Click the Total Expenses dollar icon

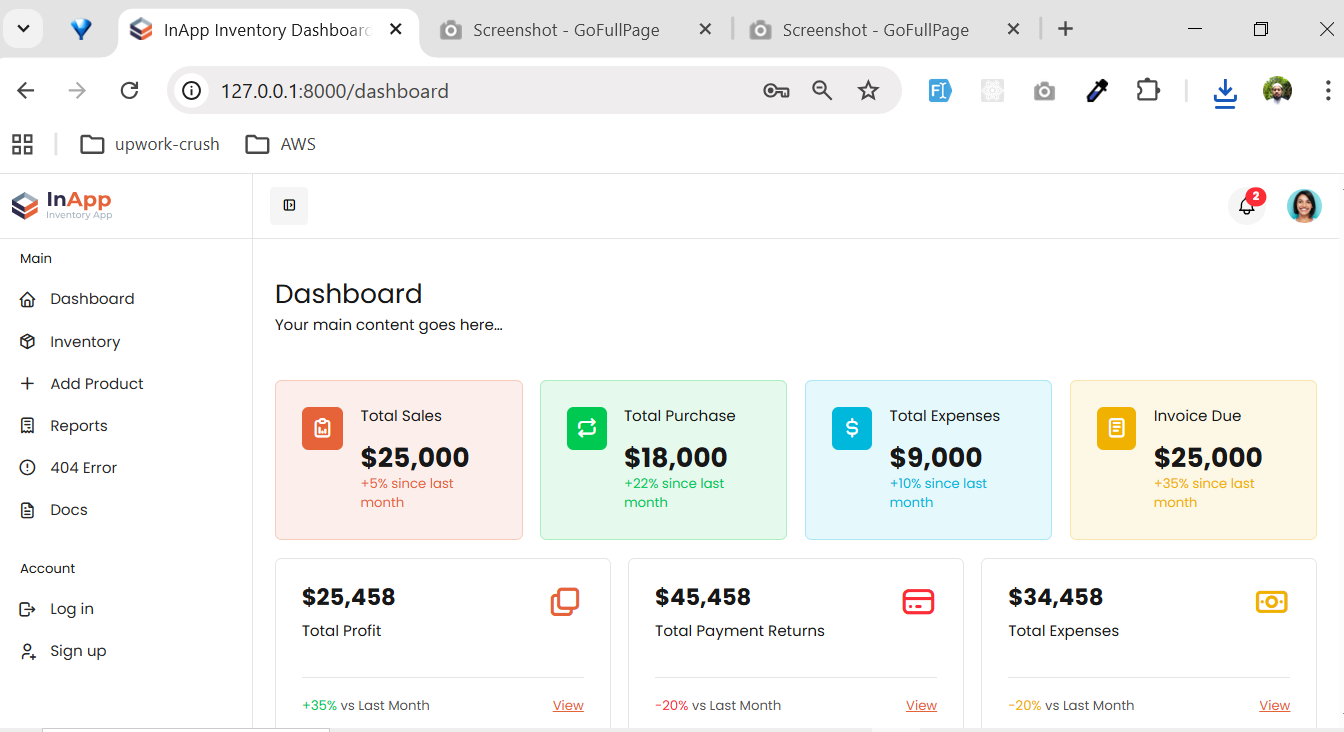point(851,428)
